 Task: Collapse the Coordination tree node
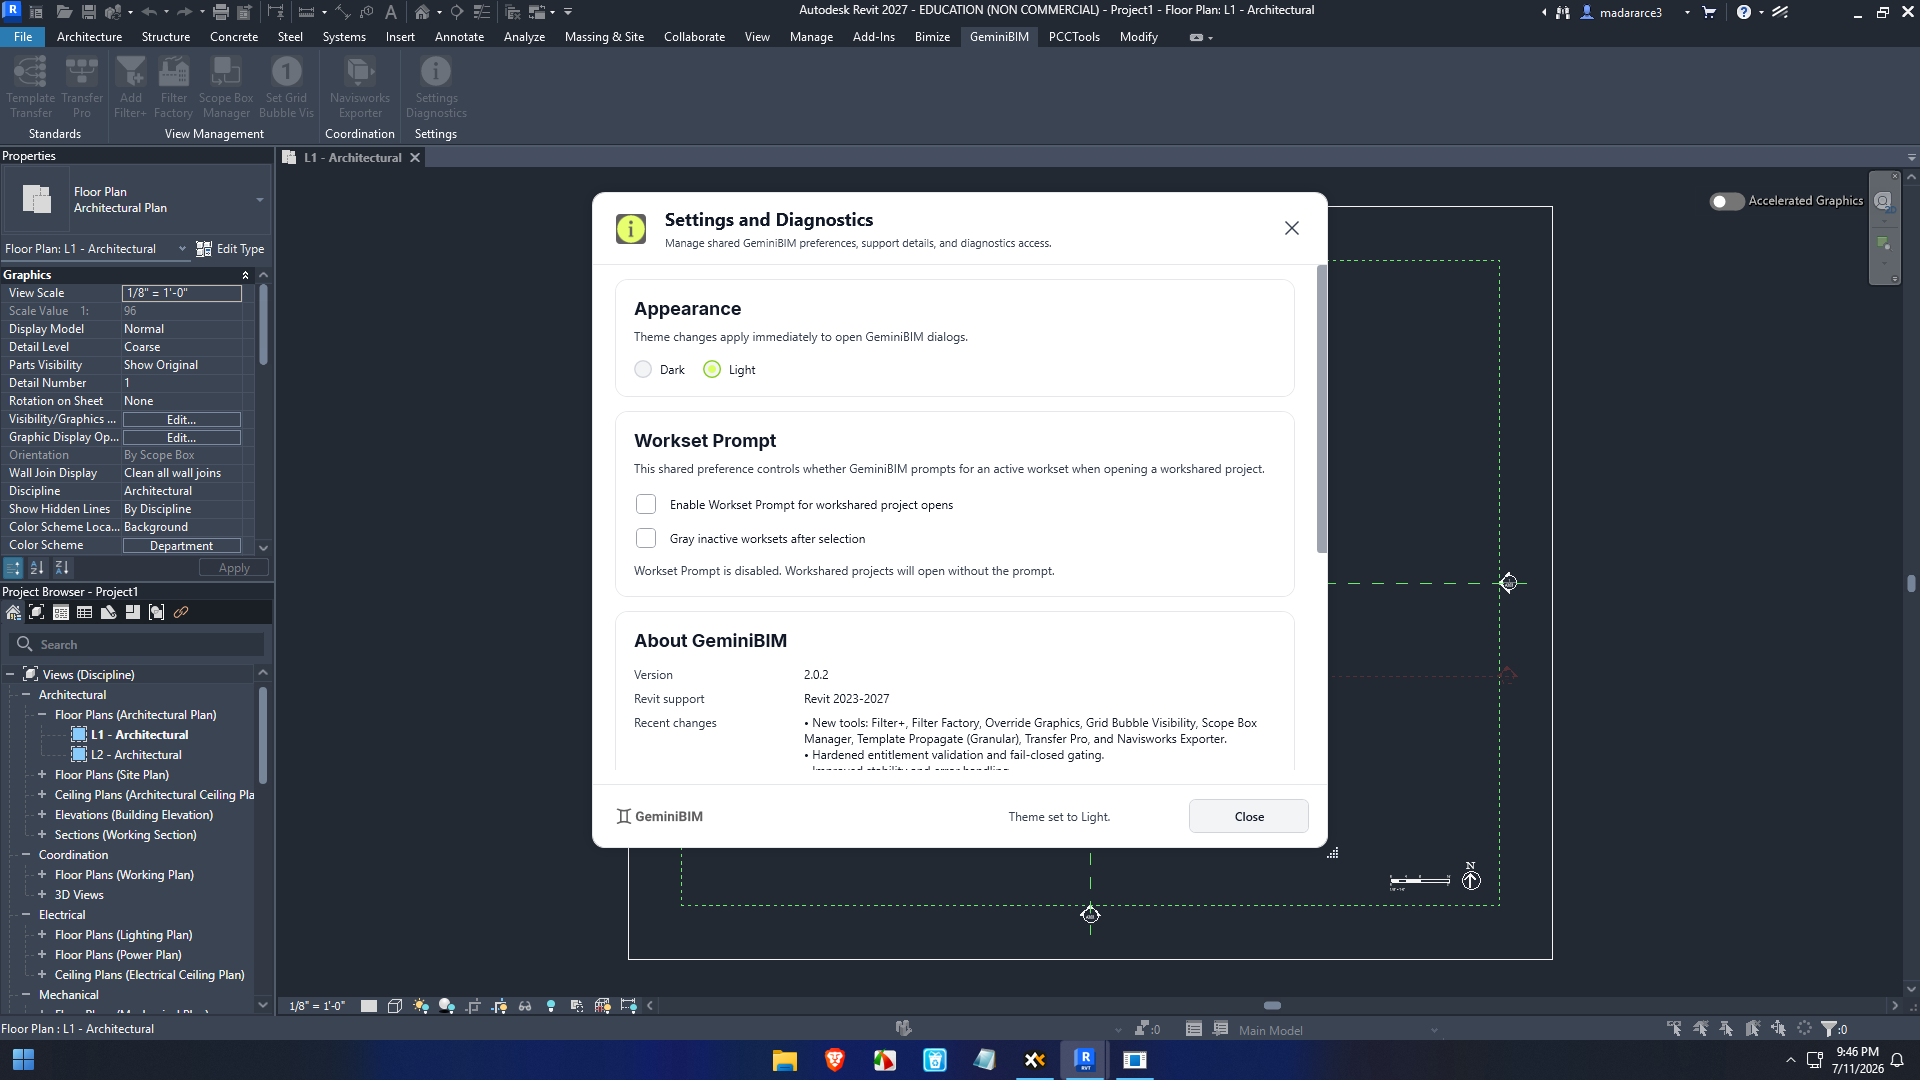click(x=26, y=855)
